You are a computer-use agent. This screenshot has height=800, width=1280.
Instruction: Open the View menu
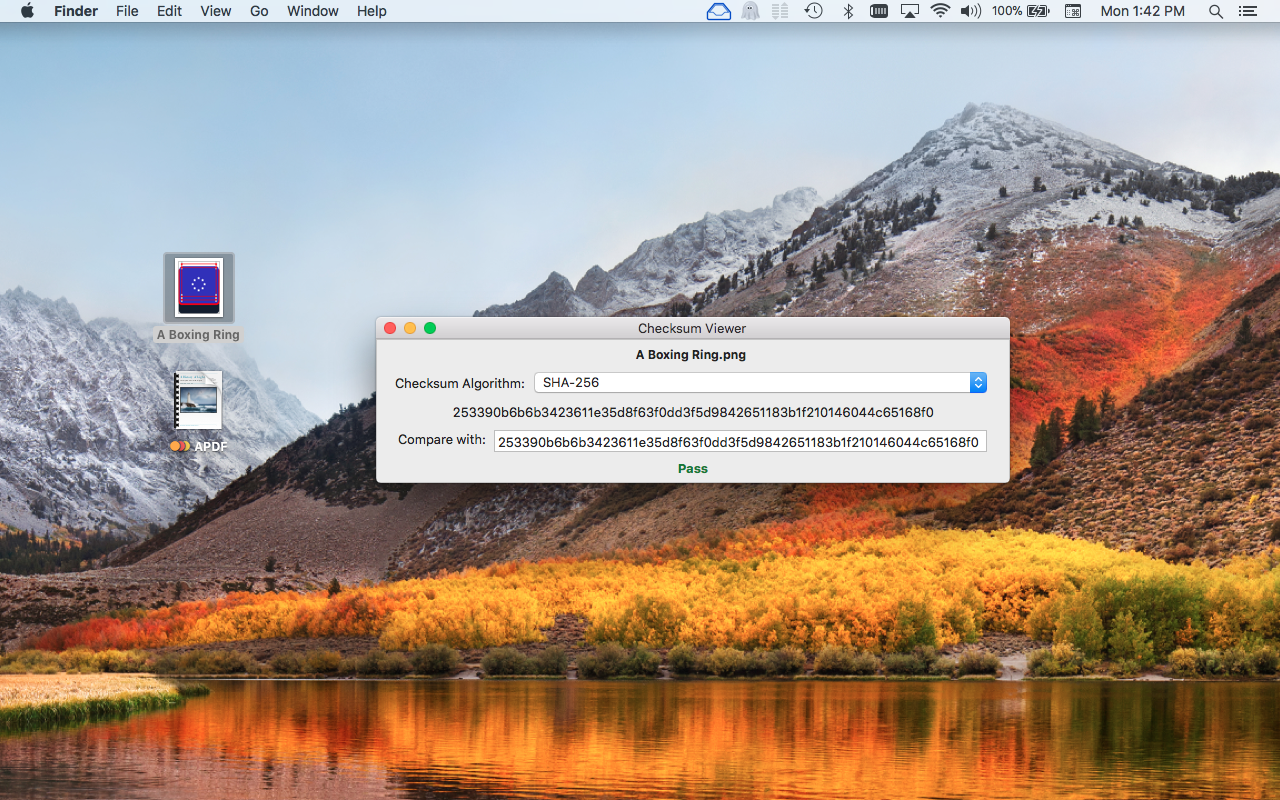coord(216,11)
